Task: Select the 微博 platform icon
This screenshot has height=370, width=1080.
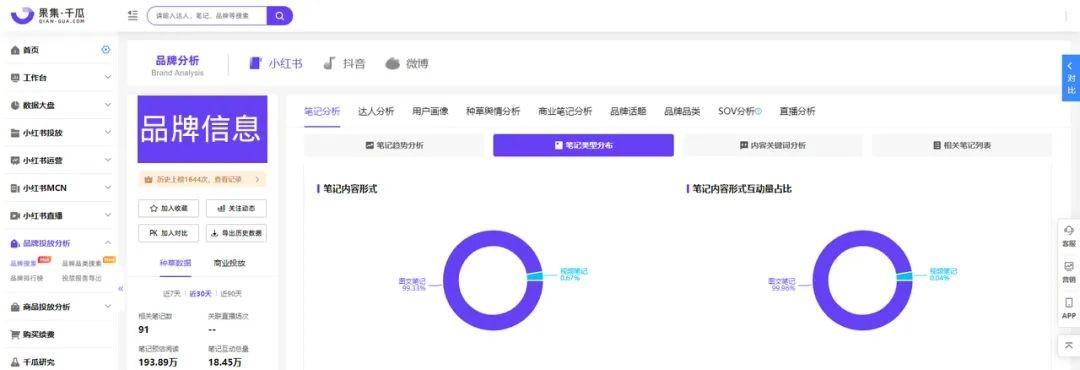Action: tap(392, 63)
